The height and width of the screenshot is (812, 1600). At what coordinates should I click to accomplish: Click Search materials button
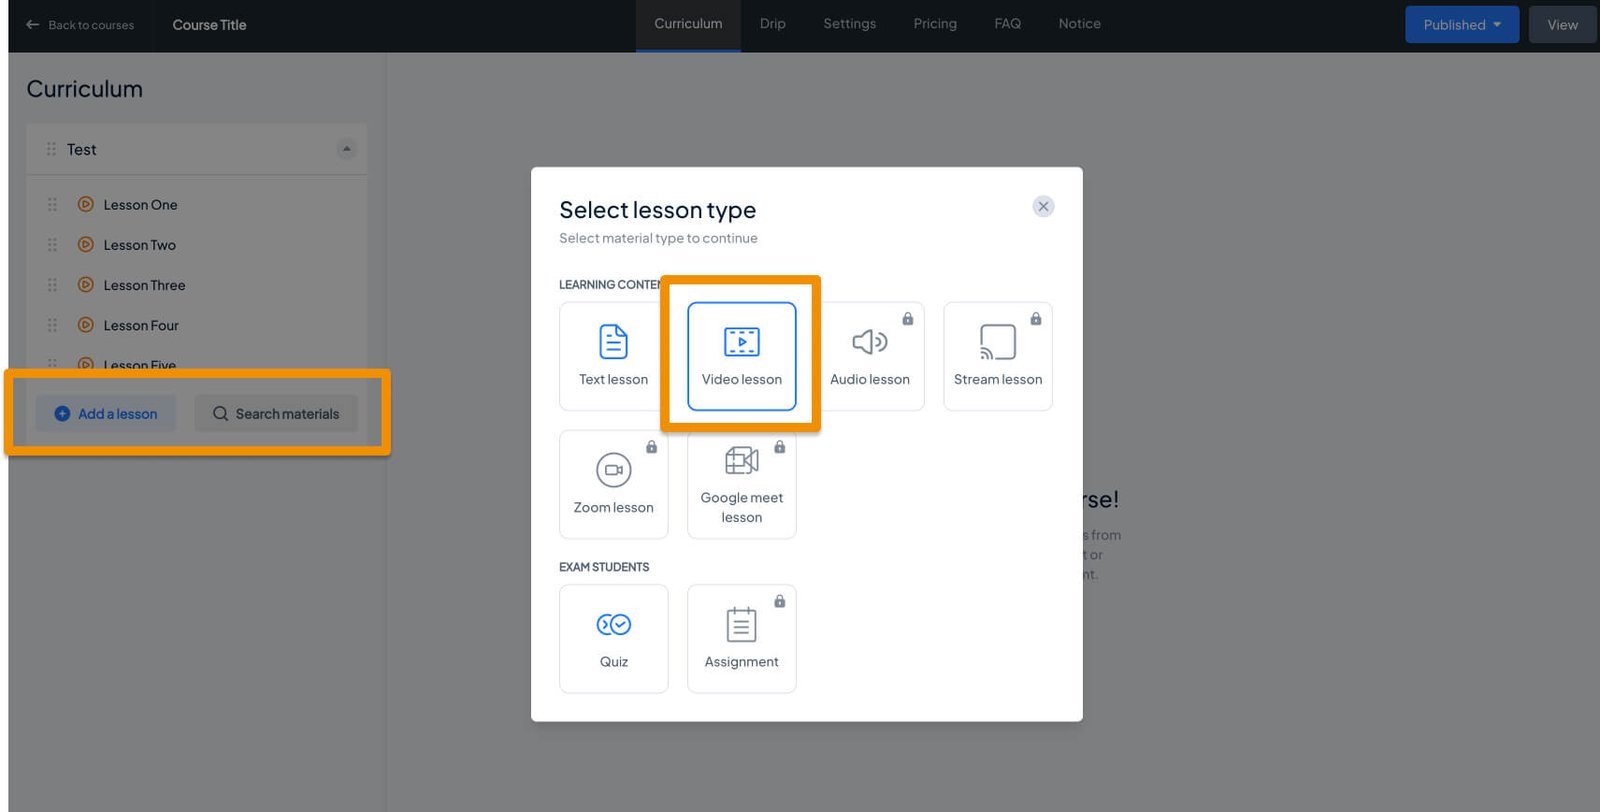click(276, 414)
